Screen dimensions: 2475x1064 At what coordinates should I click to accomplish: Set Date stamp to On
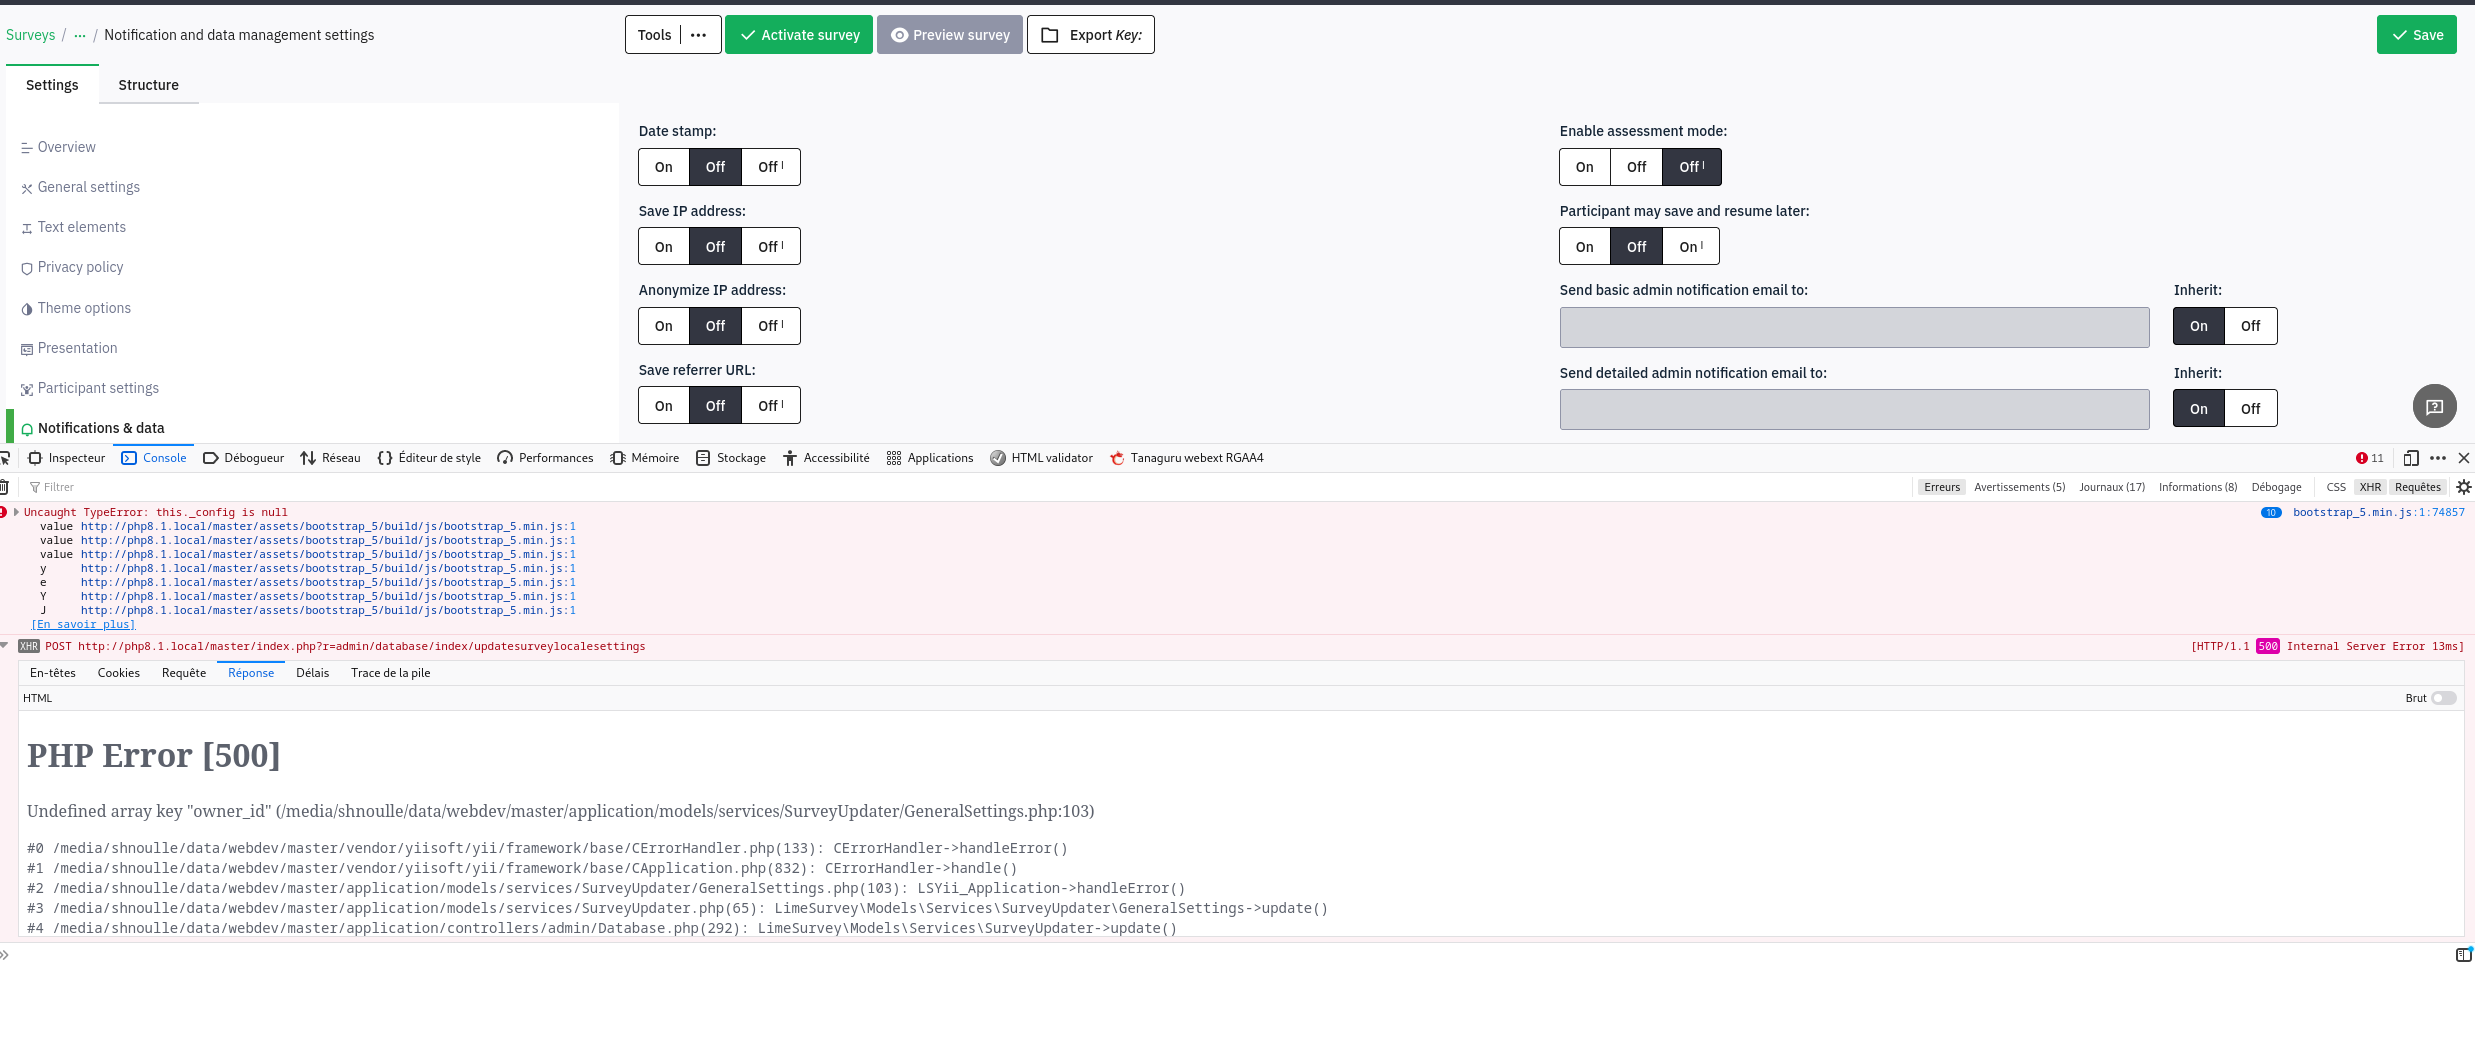coord(664,167)
